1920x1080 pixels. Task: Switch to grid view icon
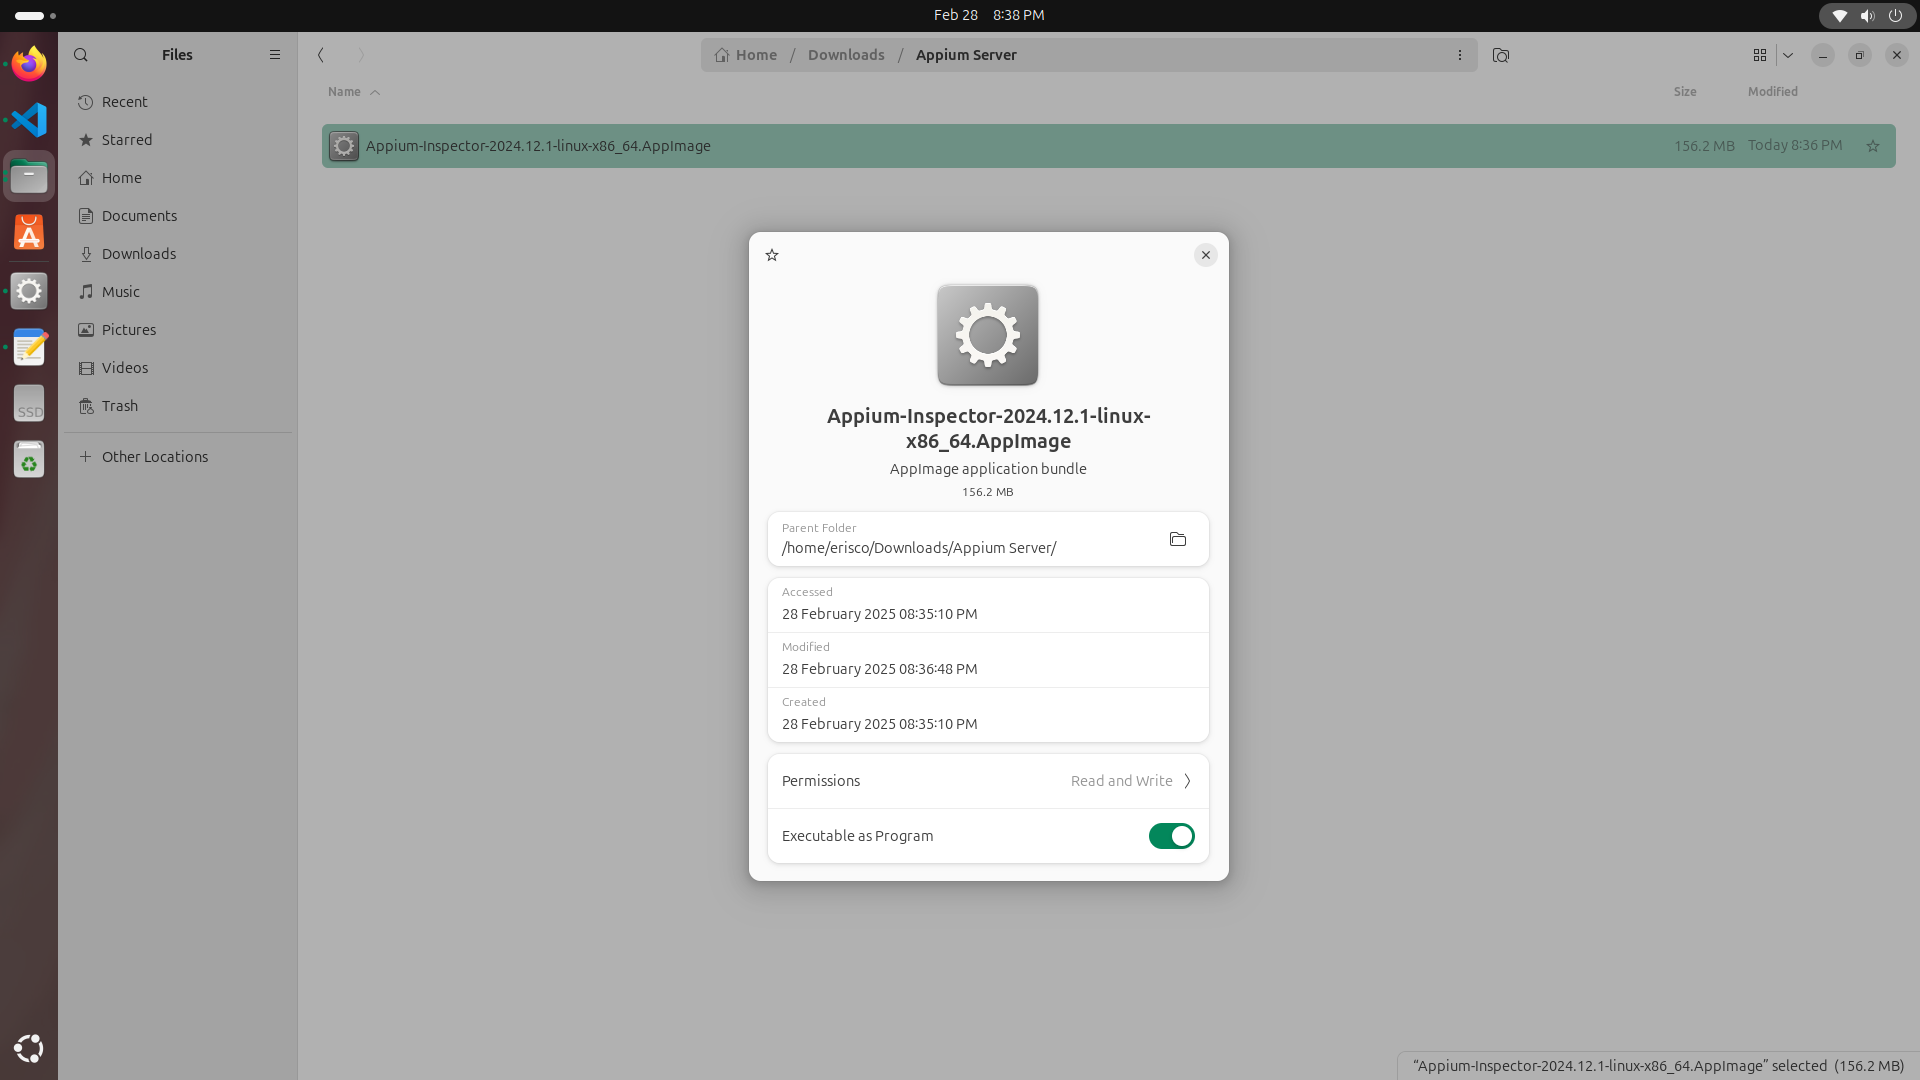pos(1760,55)
